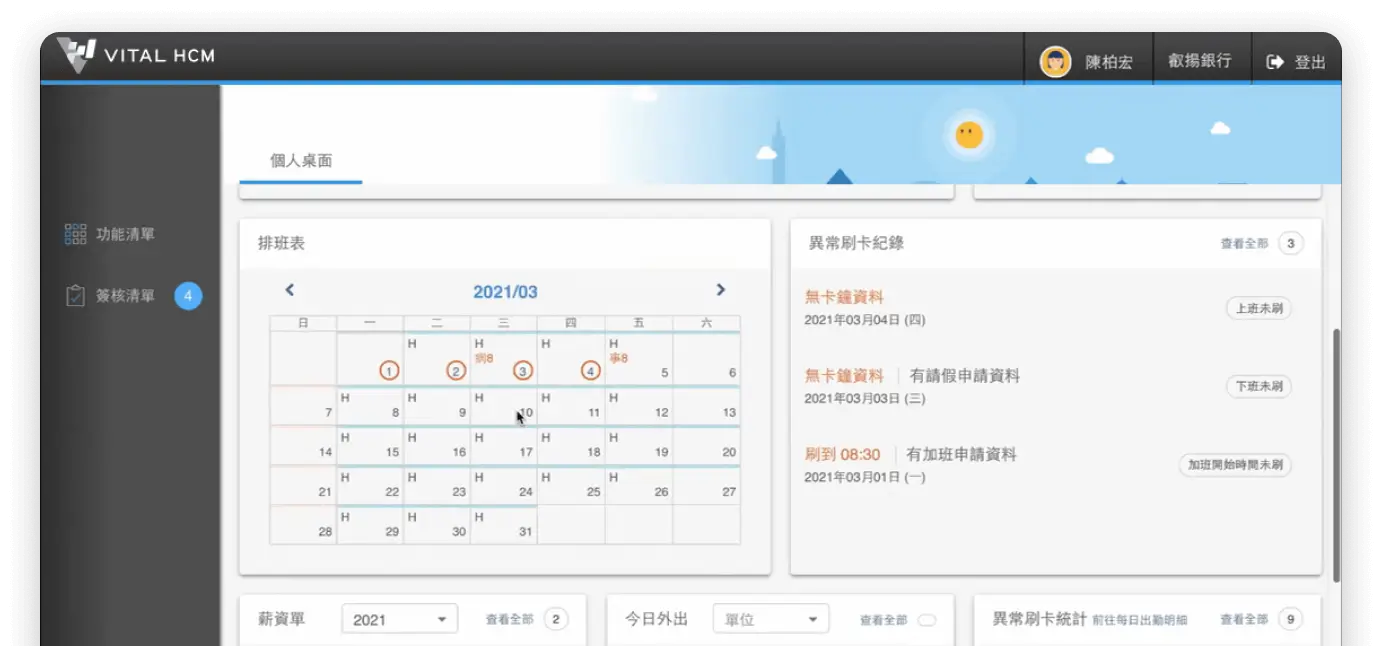Click the Vital HCM logo icon
Image resolution: width=1382 pixels, height=646 pixels.
tap(76, 55)
